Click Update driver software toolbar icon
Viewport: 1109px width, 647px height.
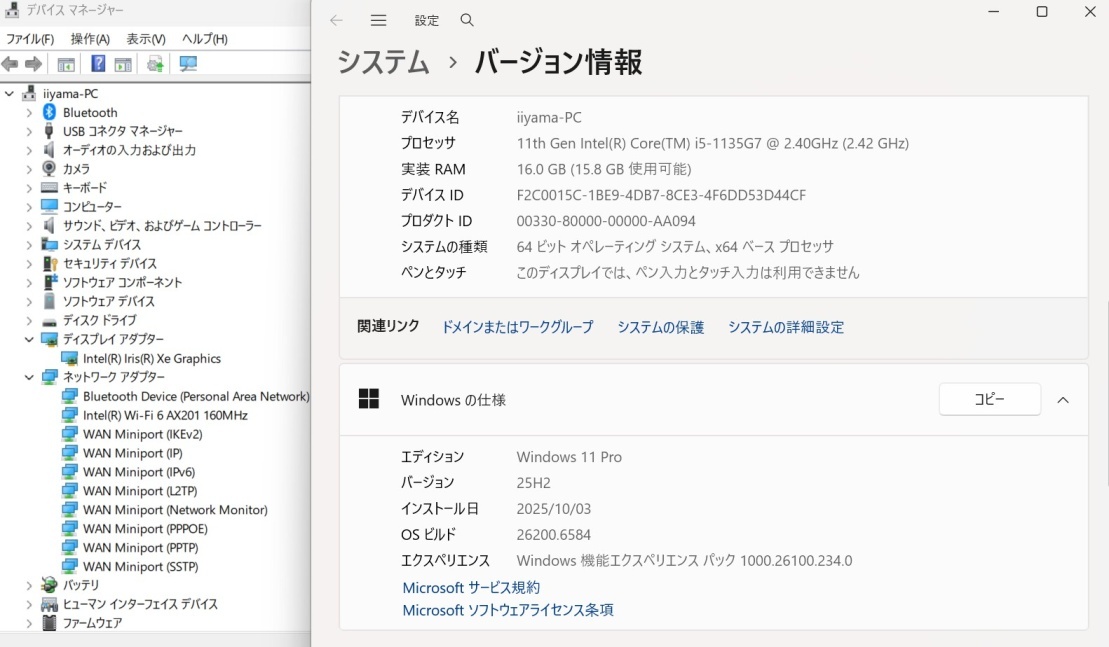(x=155, y=64)
